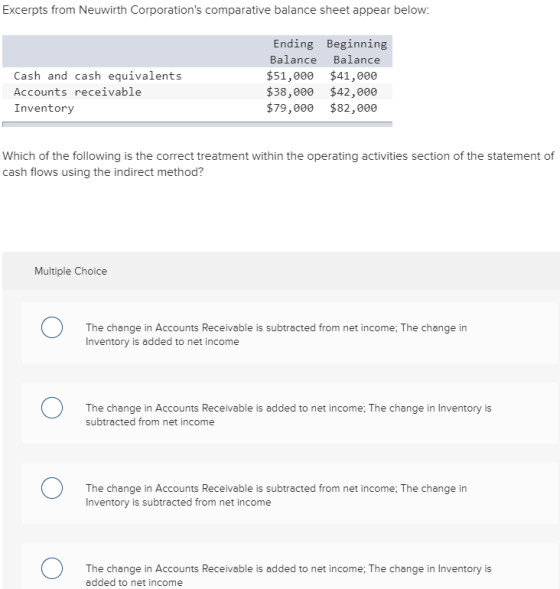Click the $82,000 beginning inventory cell

(x=353, y=108)
